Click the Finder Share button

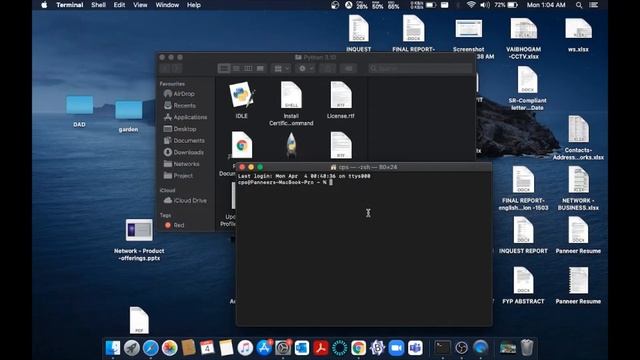pos(327,68)
